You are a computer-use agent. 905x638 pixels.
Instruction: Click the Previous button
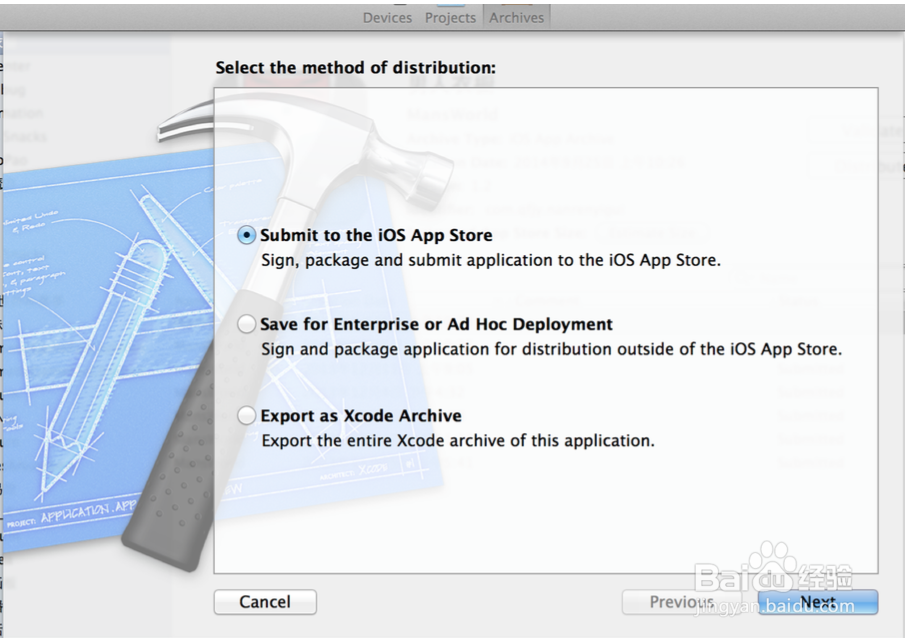(680, 602)
